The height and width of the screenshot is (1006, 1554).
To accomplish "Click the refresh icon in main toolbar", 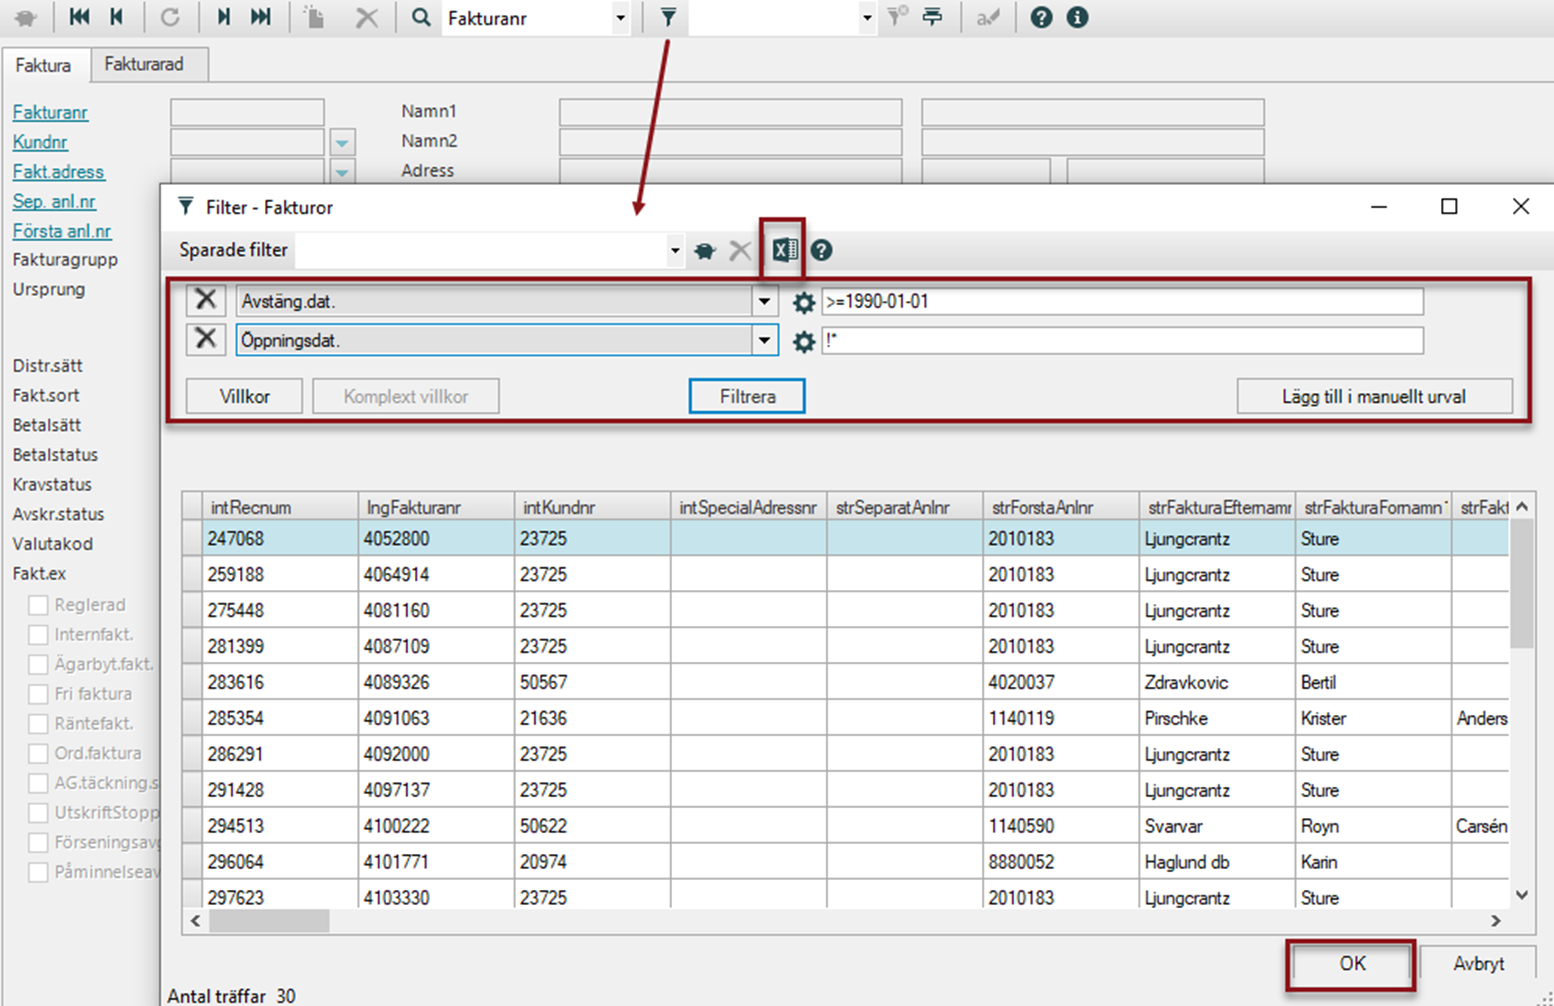I will [x=170, y=18].
